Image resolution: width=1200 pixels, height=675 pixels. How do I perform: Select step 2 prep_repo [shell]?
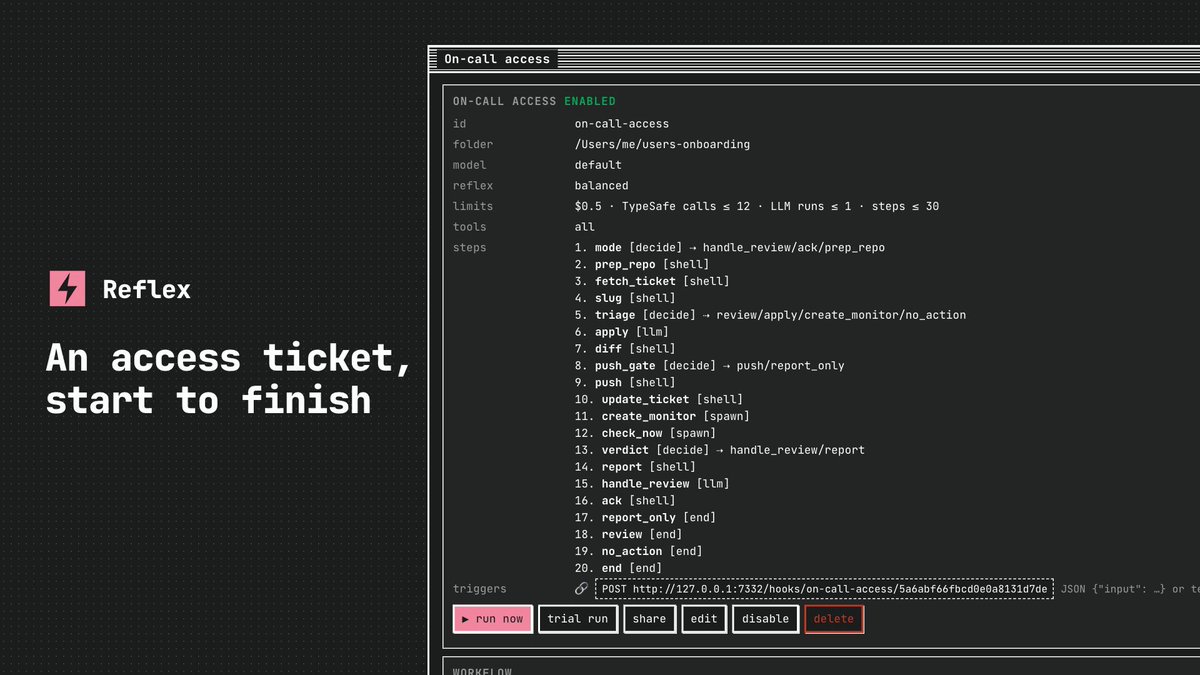point(642,265)
